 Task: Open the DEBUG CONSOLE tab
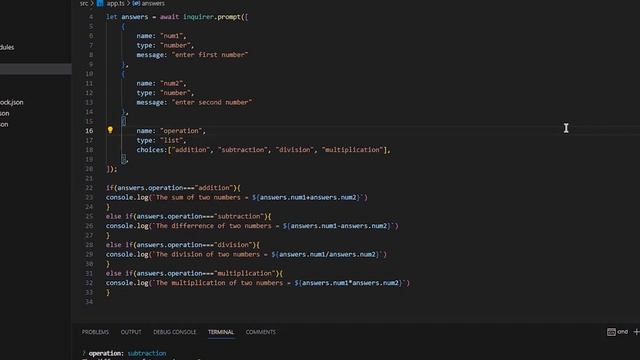click(174, 332)
